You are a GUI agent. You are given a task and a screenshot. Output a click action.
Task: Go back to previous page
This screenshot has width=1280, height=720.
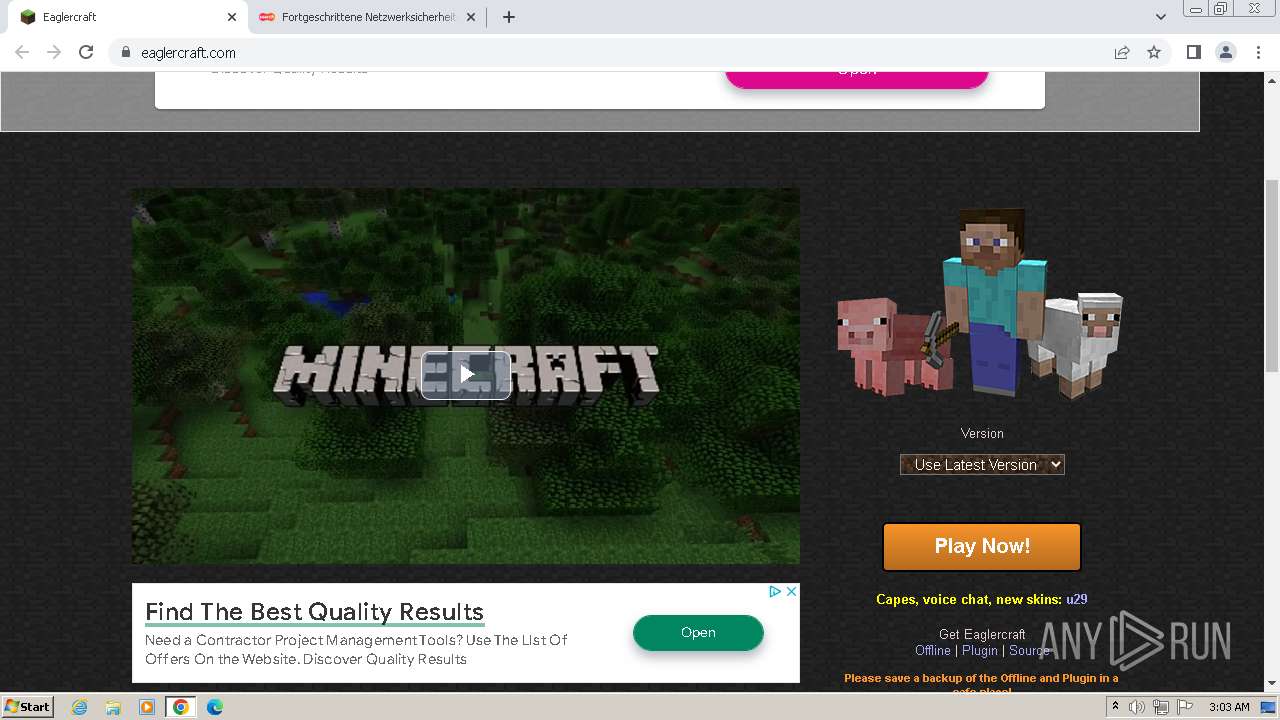22,52
